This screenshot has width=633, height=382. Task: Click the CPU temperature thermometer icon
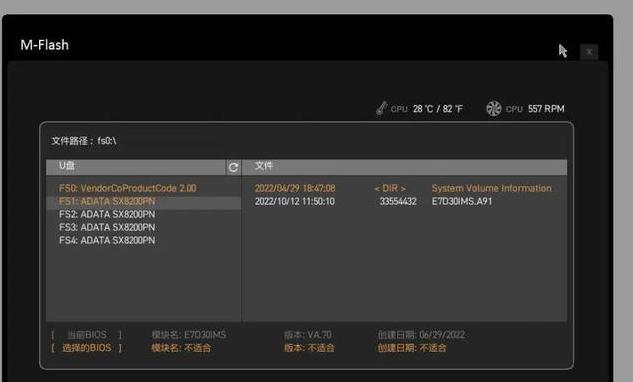(381, 108)
